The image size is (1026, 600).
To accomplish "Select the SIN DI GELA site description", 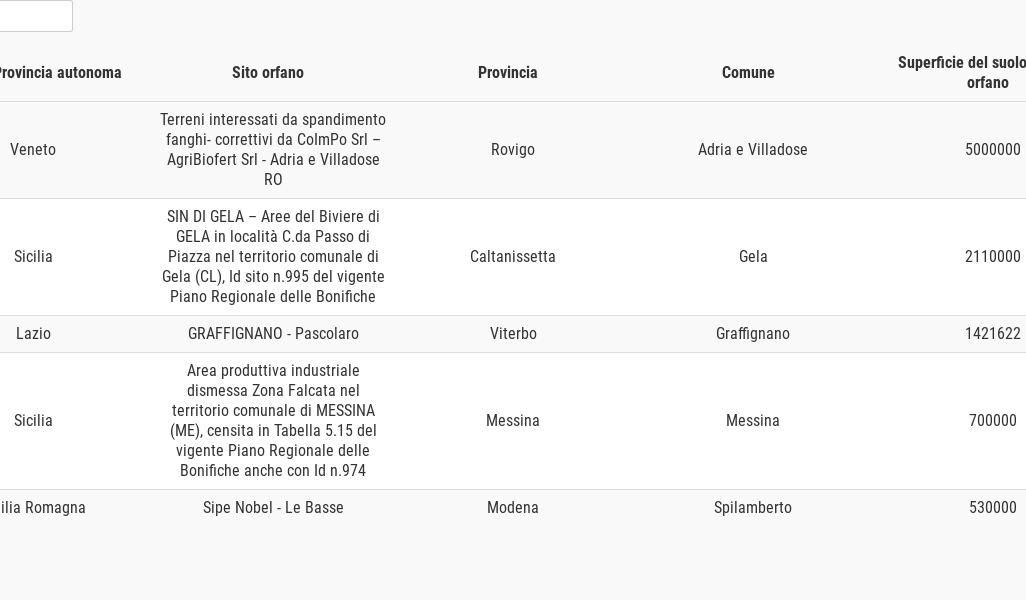I will click(x=273, y=257).
